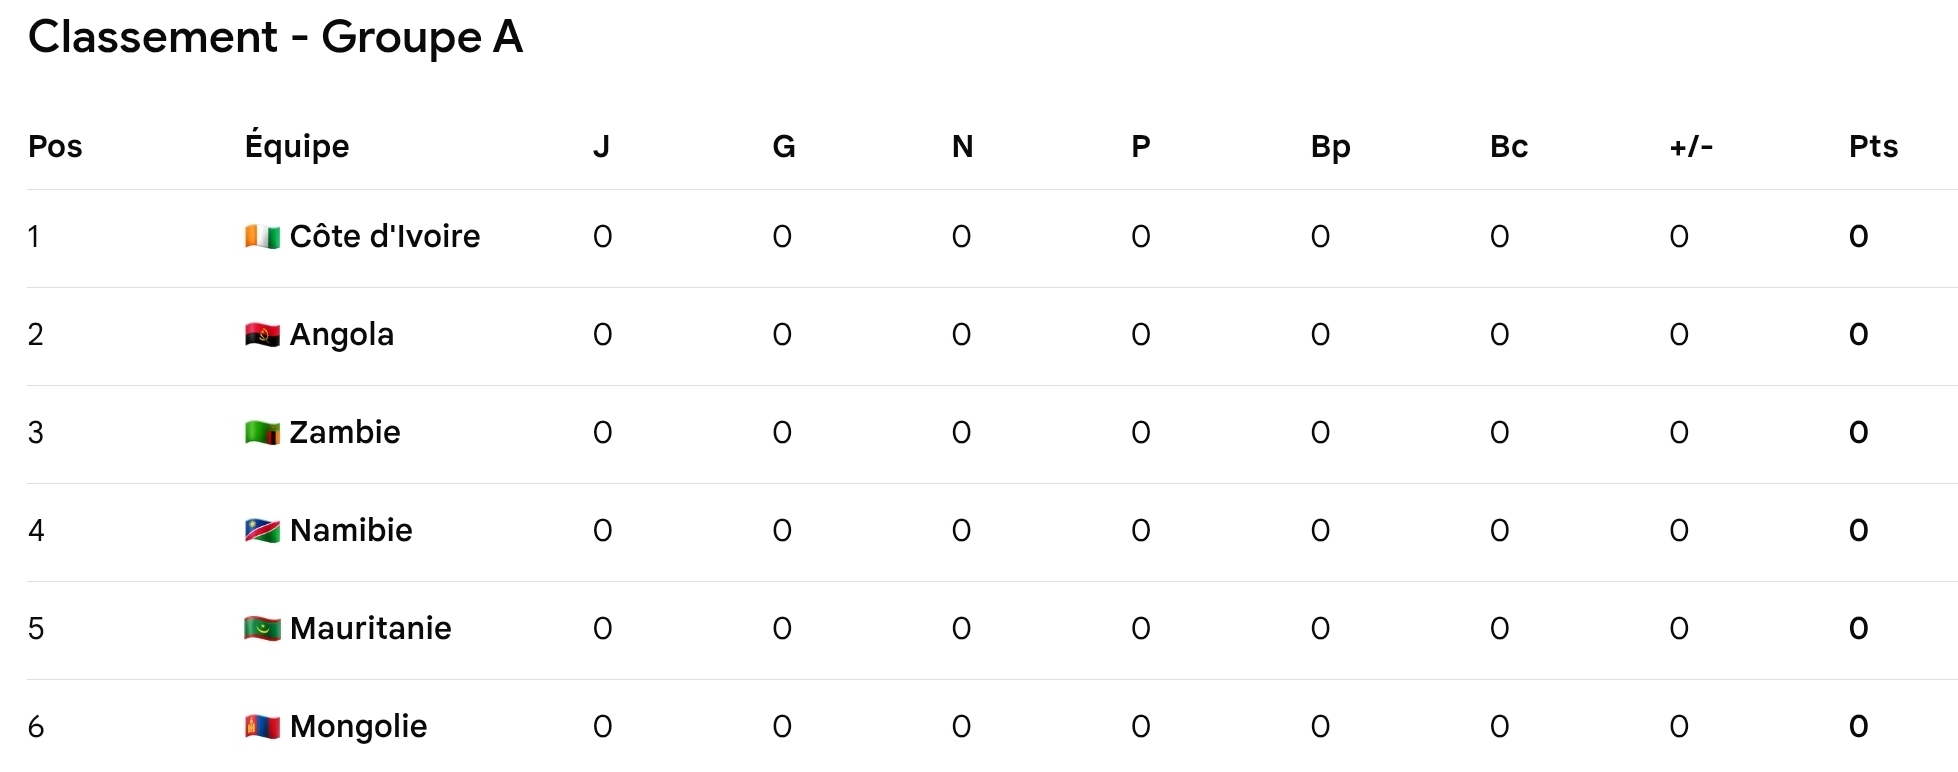Viewport: 1958px width, 772px height.
Task: Click the J matches played header
Action: 601,147
